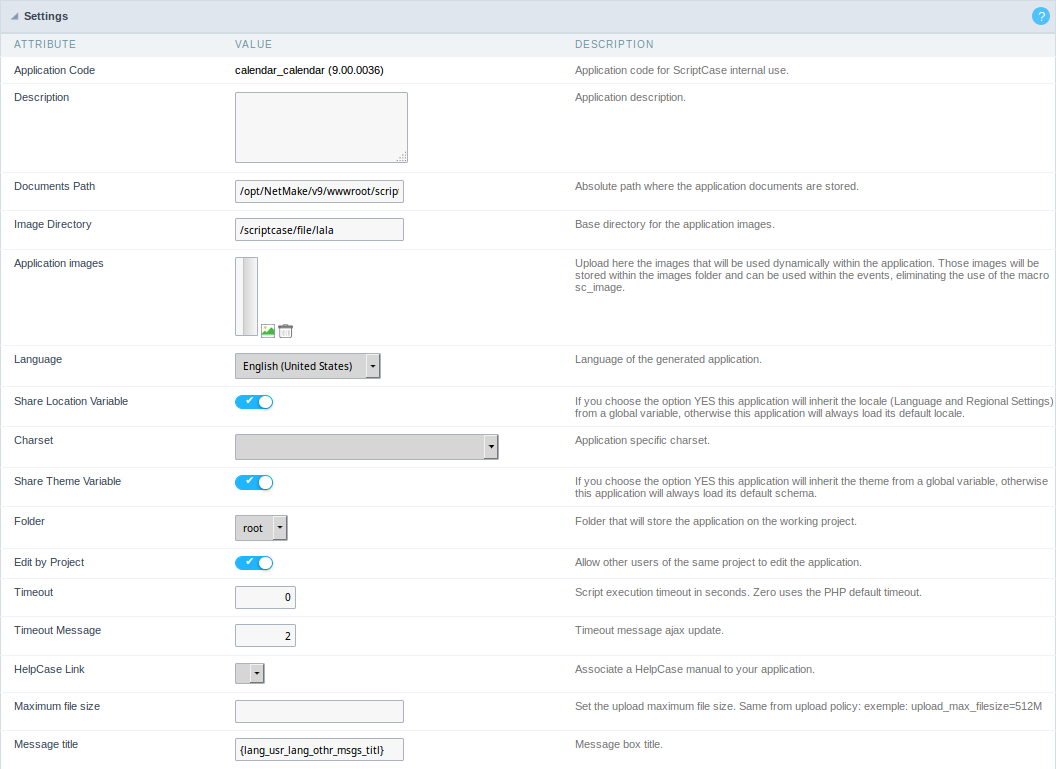This screenshot has width=1056, height=769.
Task: Click the image upload icon under Application images
Action: 266,329
